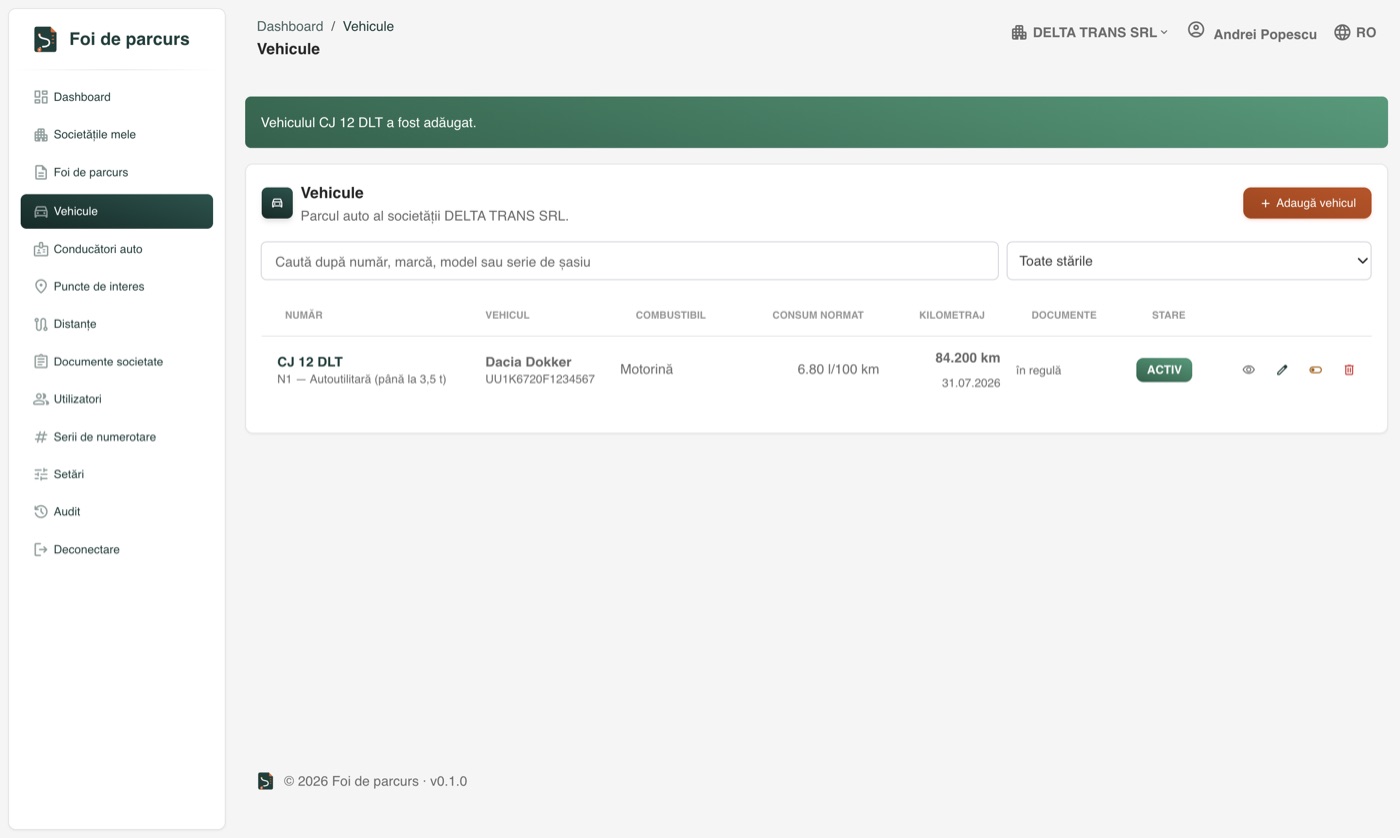Click the vehicle search input field
Screen dimensions: 1400x838
[x=629, y=261]
